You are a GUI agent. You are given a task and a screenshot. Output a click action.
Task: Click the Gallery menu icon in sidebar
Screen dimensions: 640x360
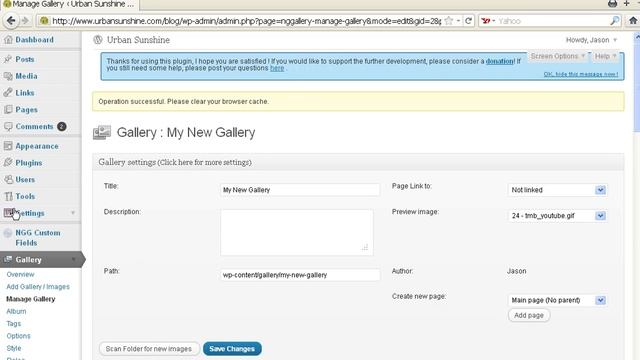(x=8, y=260)
